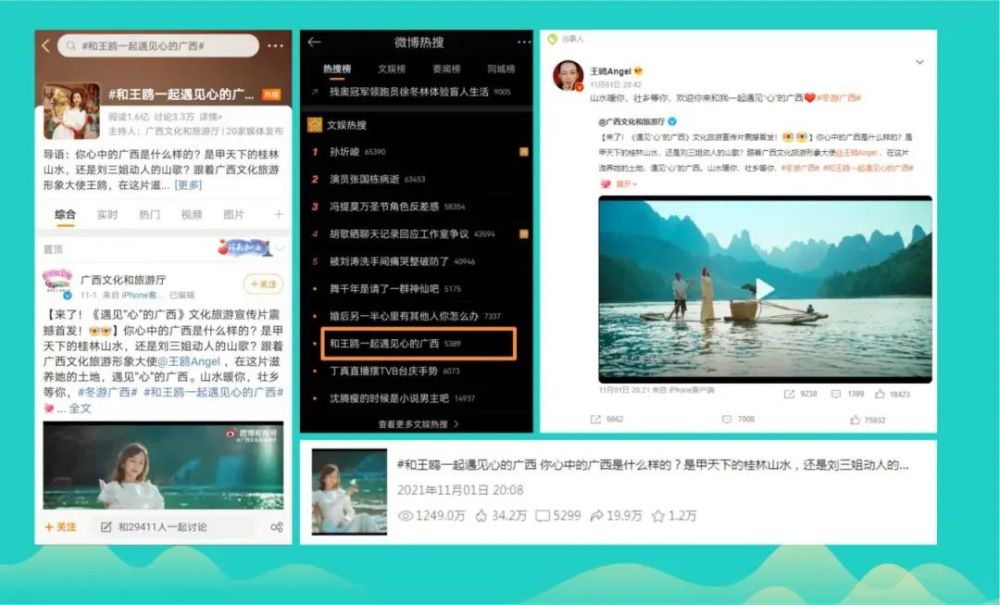The image size is (1000, 605).
Task: Click the 1249.0万 views icon on bottom card
Action: point(406,516)
